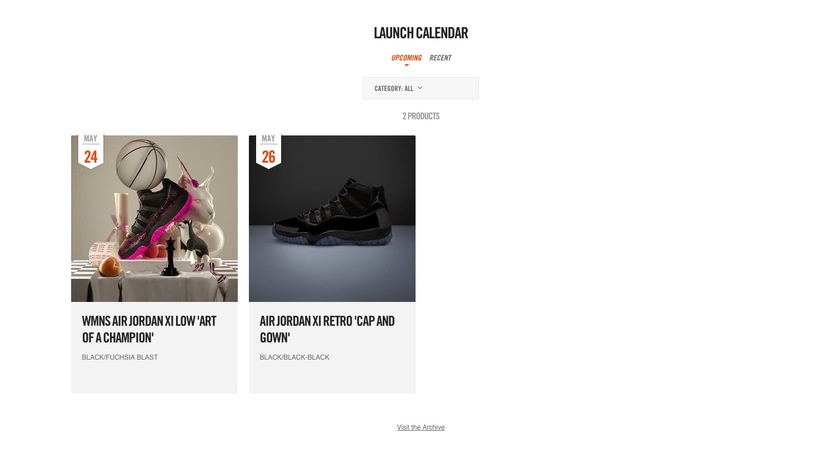Click the May 26 date badge
Viewport: 840px width, 459px height.
click(268, 151)
